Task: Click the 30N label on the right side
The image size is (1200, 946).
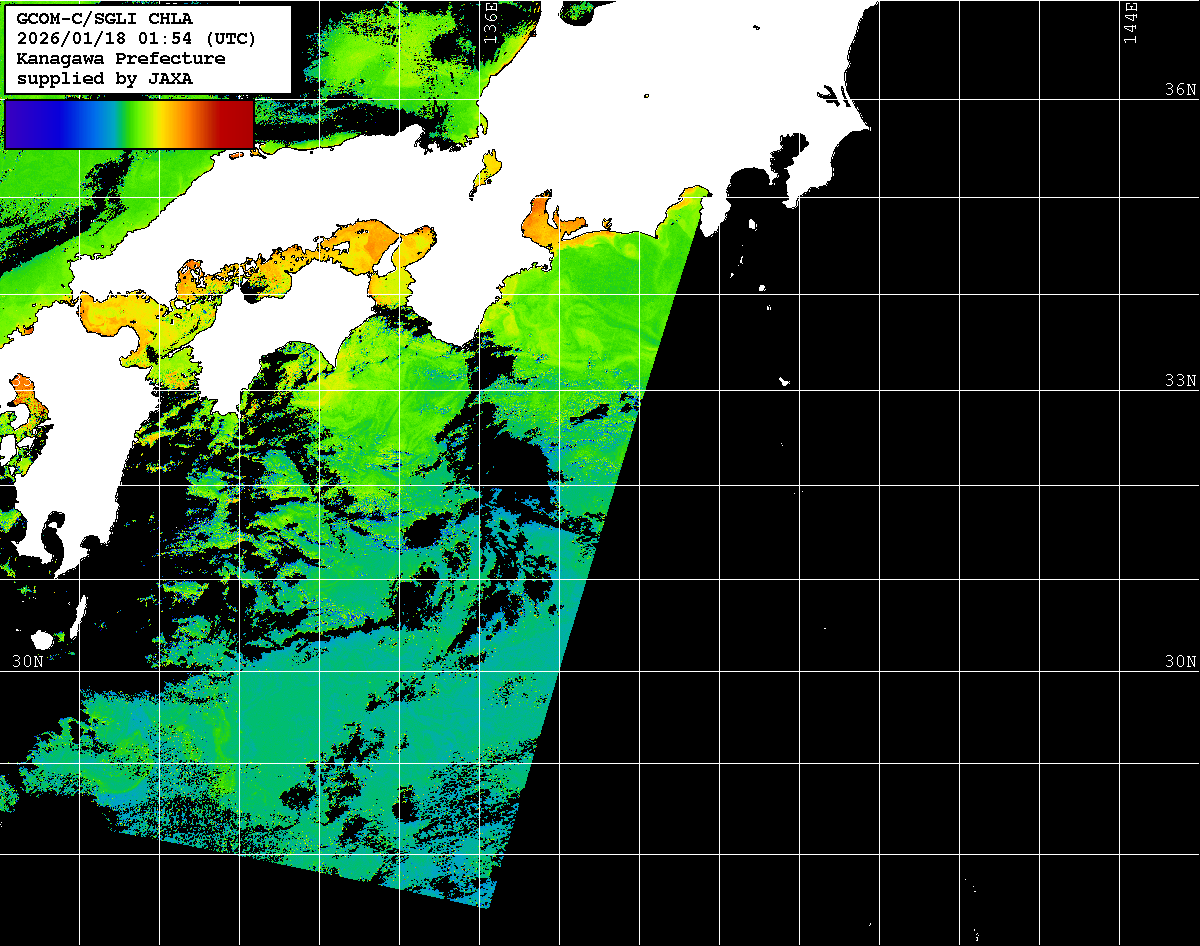Action: [1179, 662]
